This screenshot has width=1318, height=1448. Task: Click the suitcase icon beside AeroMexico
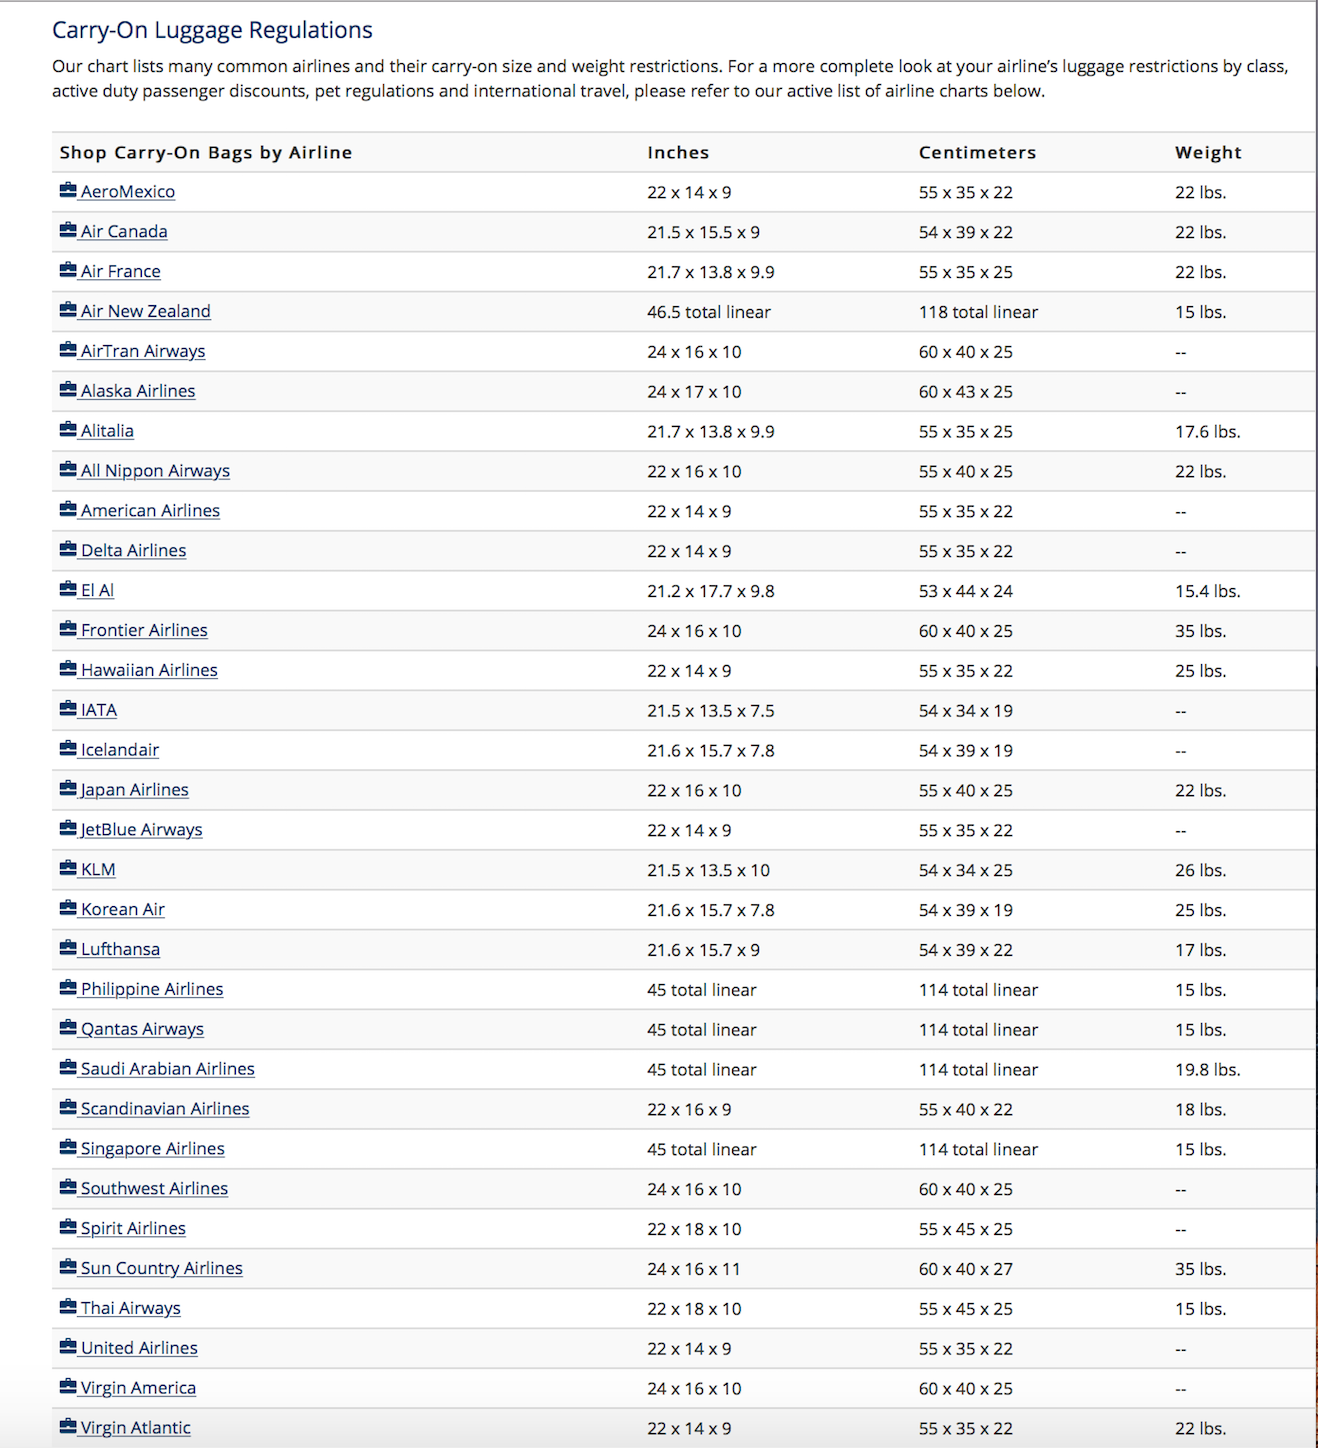click(x=68, y=190)
